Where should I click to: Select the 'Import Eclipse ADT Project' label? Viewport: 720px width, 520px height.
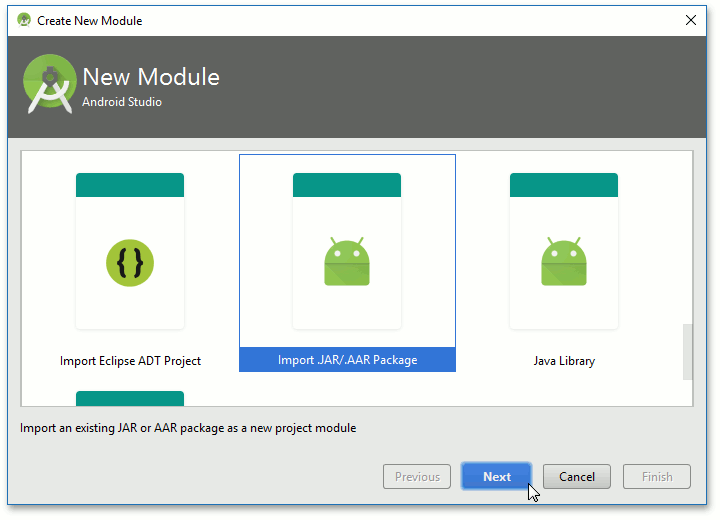[130, 361]
